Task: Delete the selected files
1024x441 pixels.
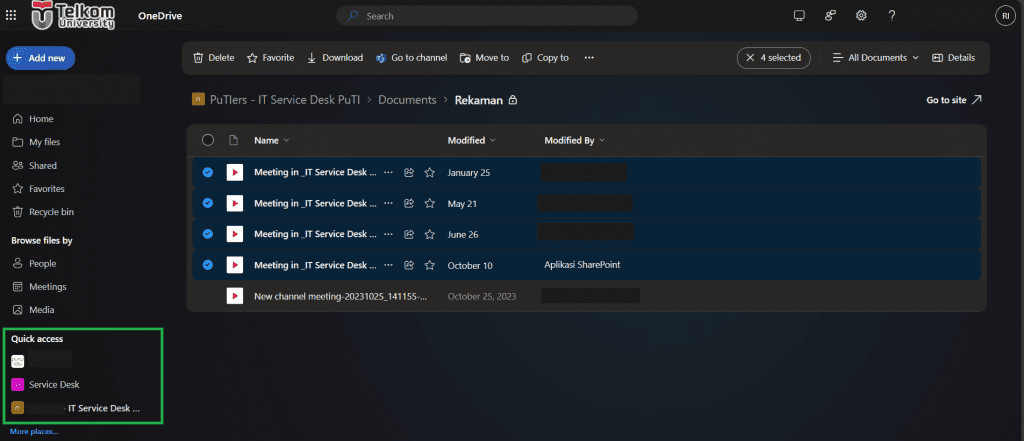Action: pos(214,57)
